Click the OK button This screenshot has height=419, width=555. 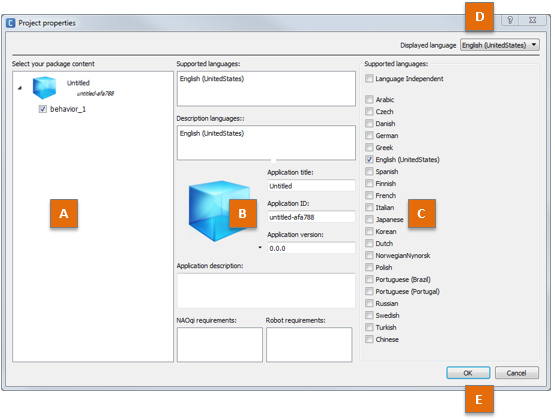[468, 373]
